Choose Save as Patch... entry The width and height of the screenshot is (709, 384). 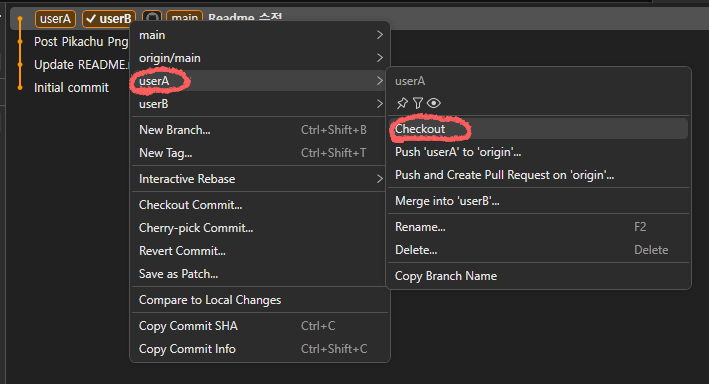(x=260, y=274)
